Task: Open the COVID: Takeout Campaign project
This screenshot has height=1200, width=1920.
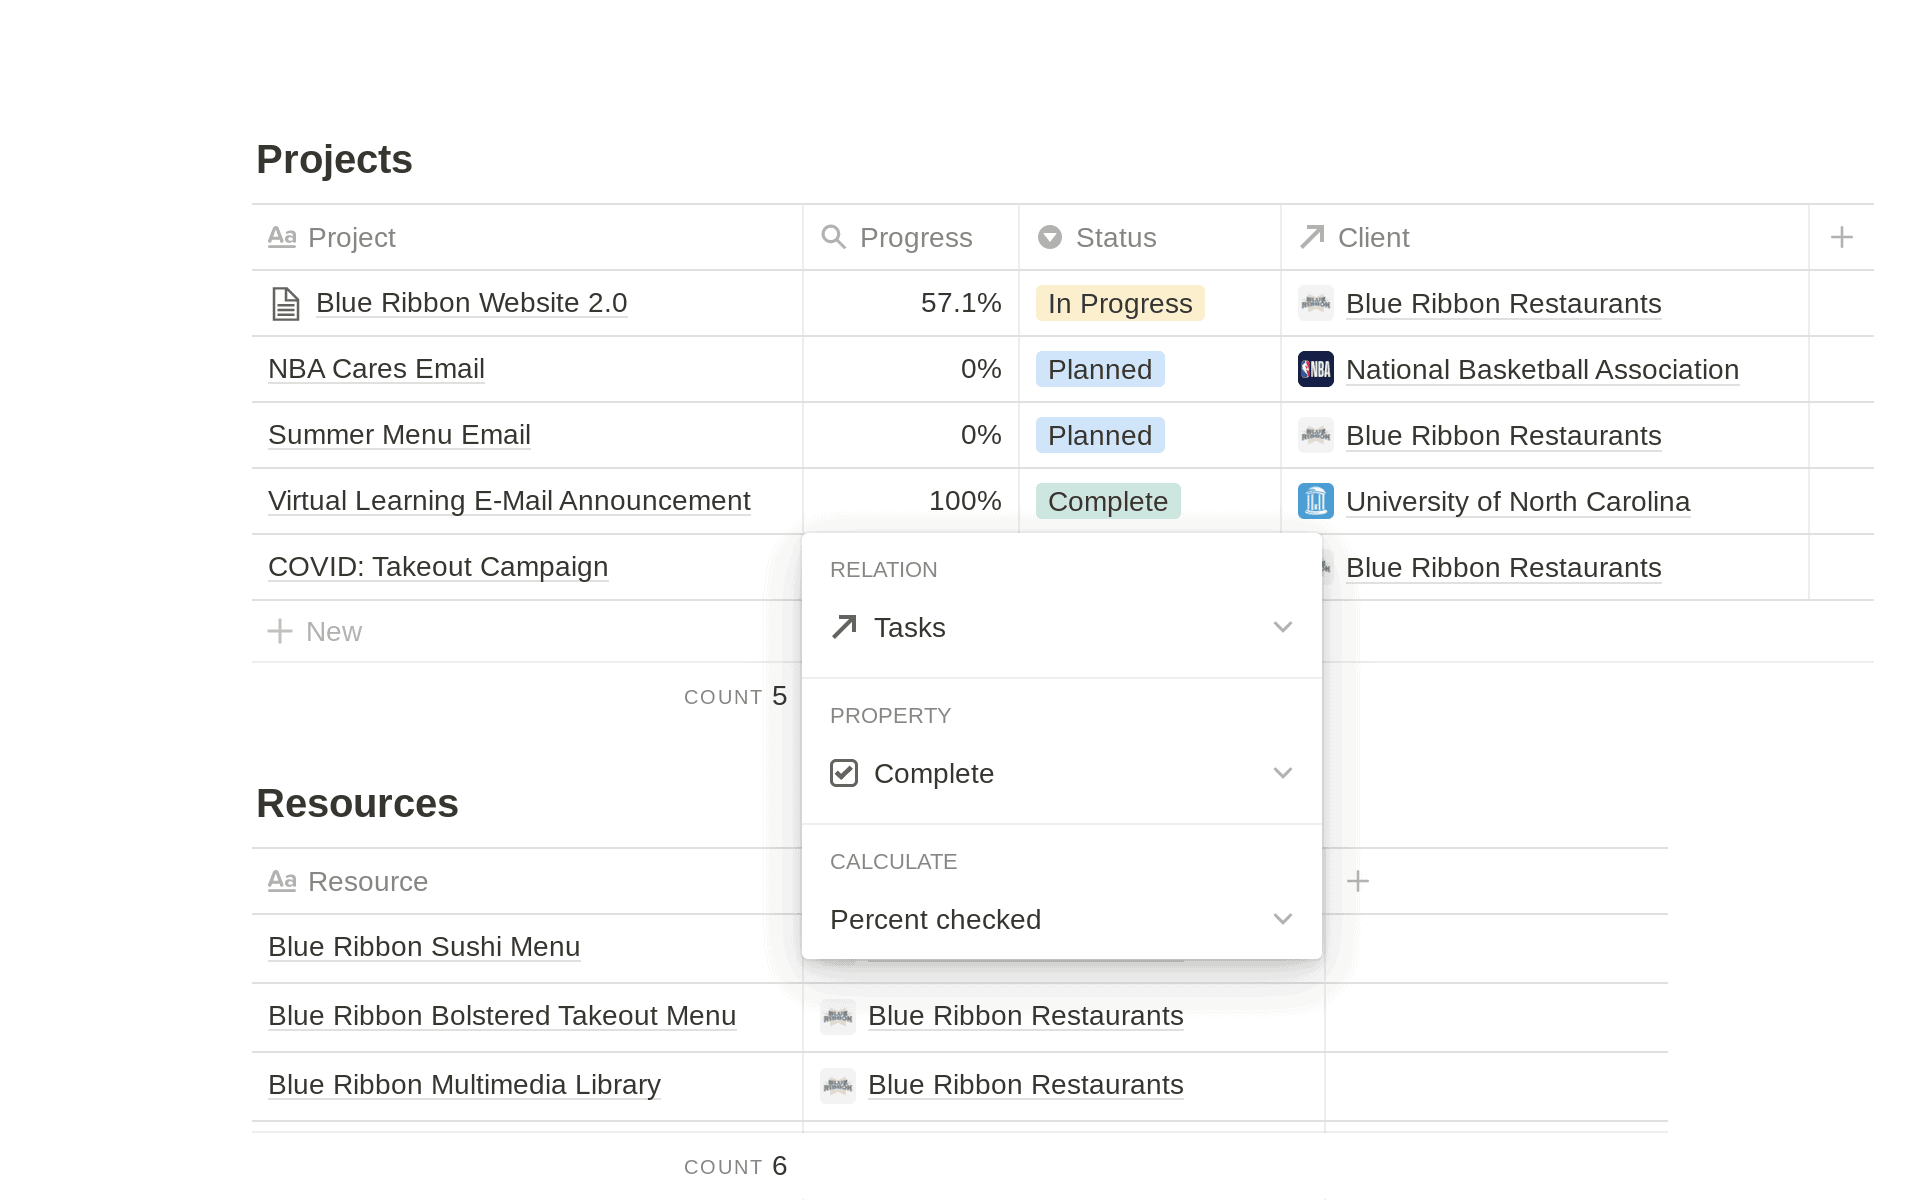Action: point(437,567)
